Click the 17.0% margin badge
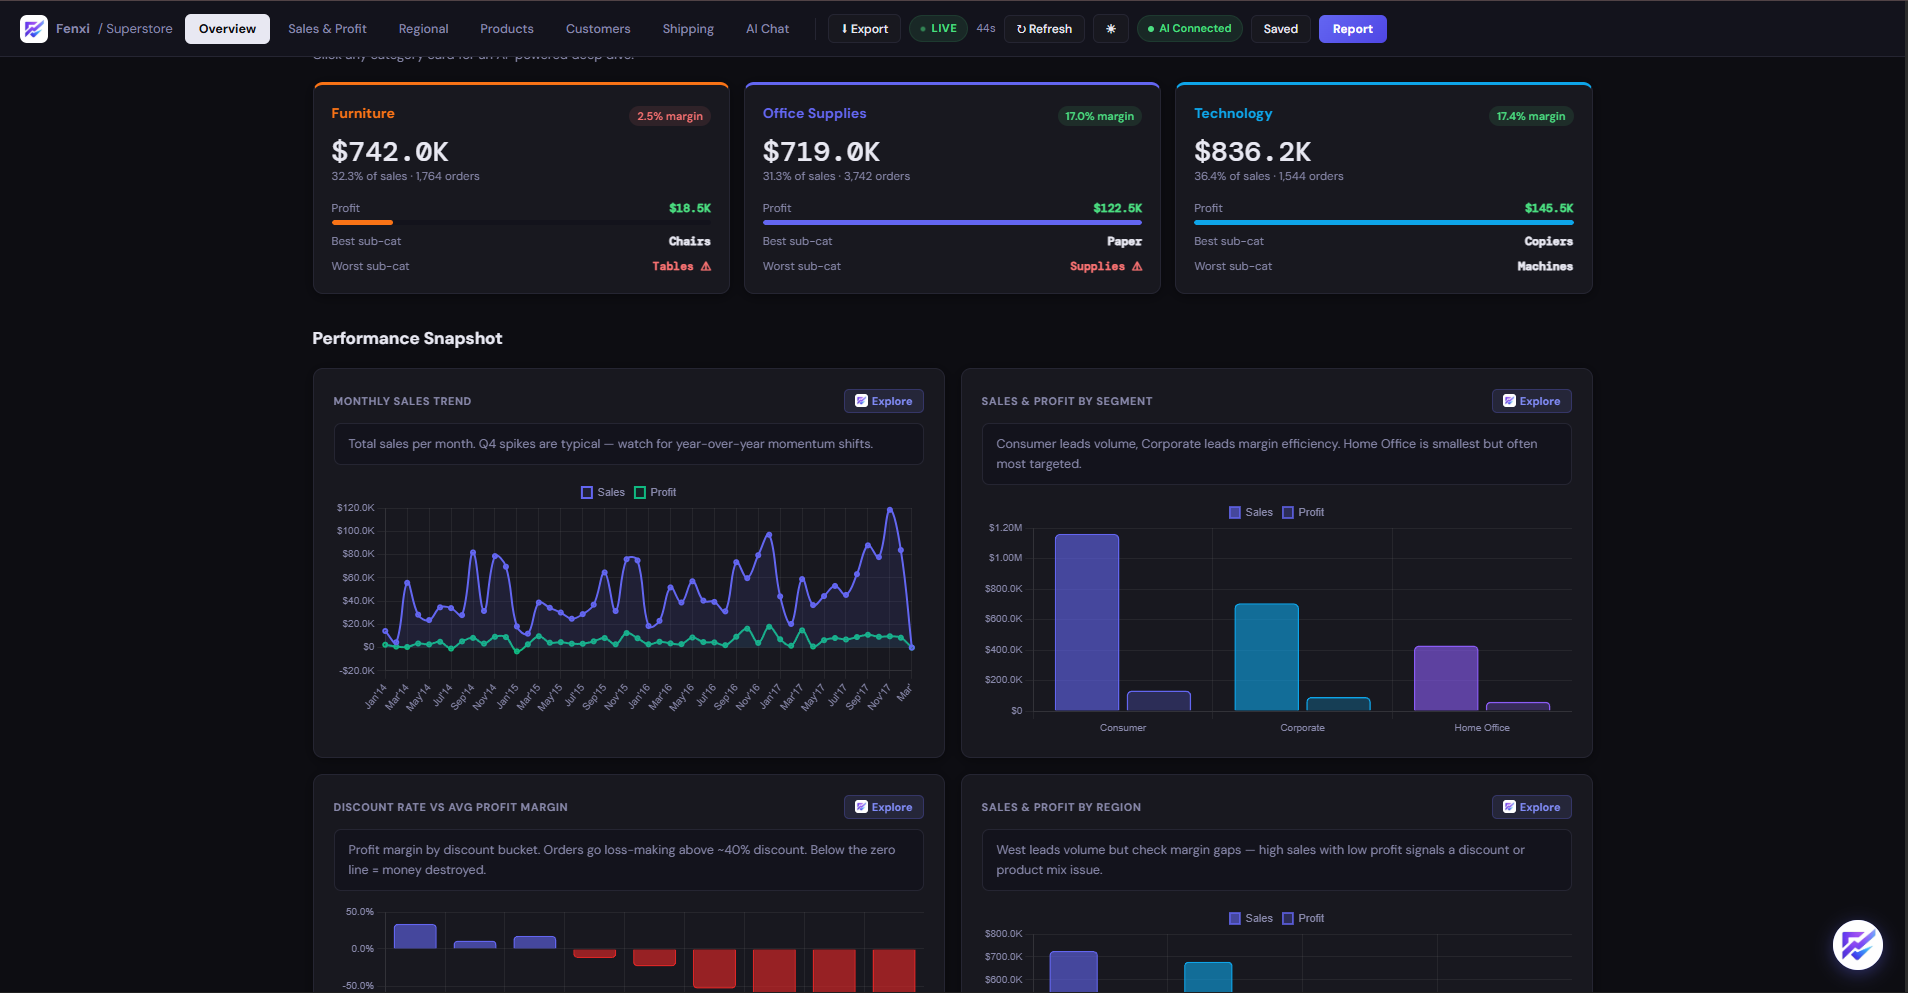The image size is (1908, 993). 1100,116
